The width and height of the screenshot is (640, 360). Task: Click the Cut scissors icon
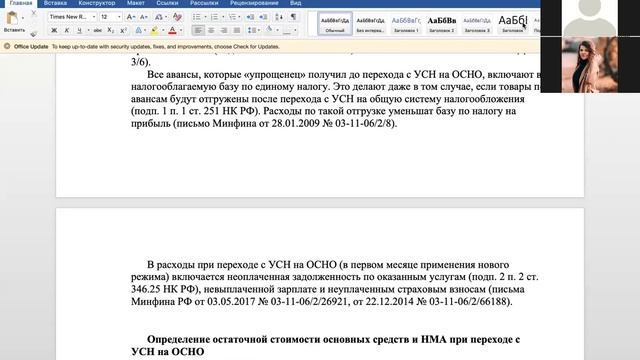[x=34, y=13]
